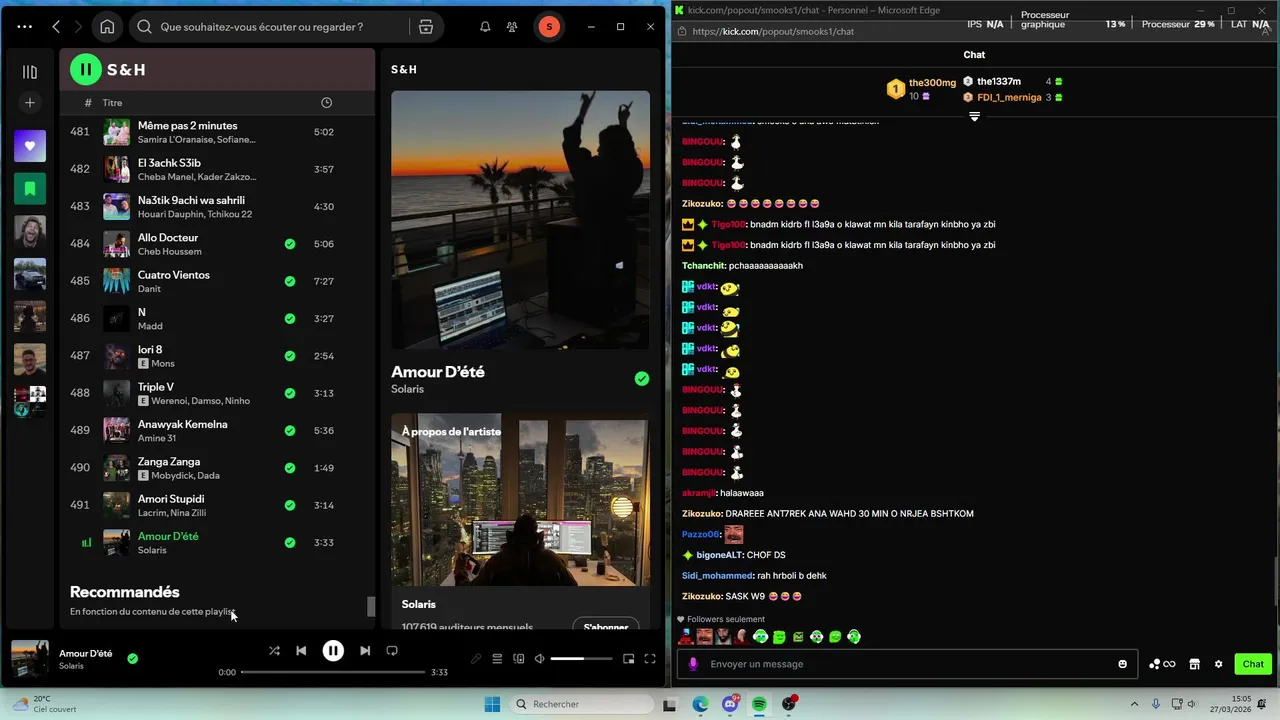Screen dimensions: 1280x720
Task: Open Spotify Home
Action: pyautogui.click(x=107, y=27)
